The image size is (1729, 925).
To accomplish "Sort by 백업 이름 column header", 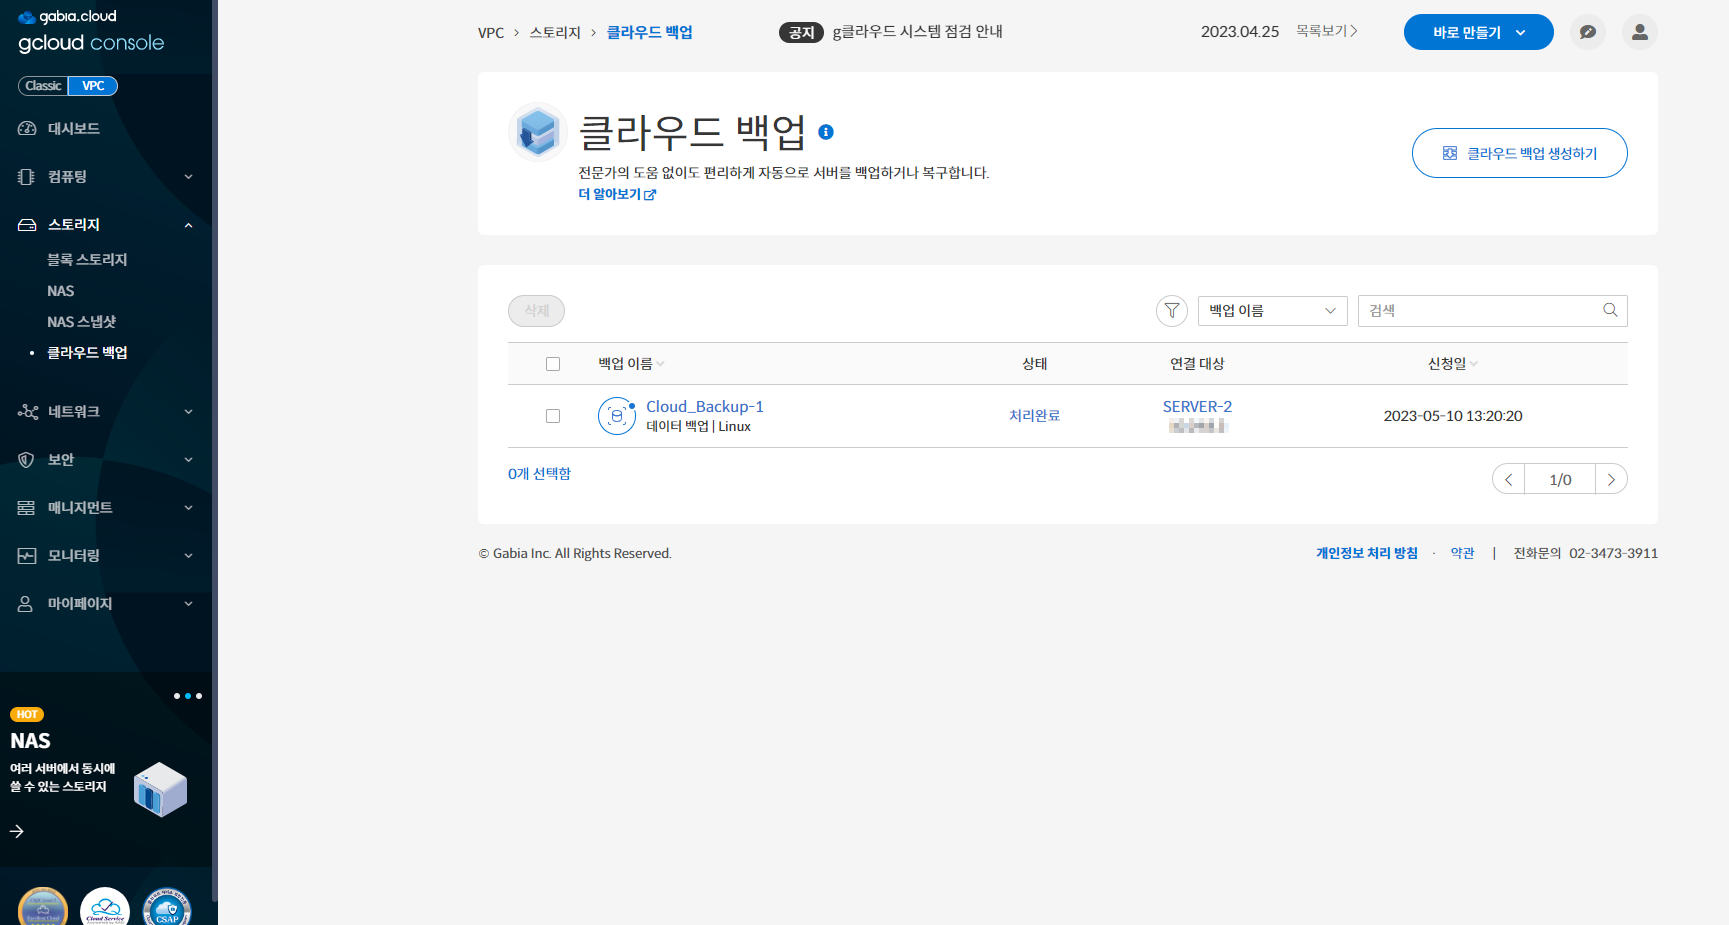I will tap(631, 364).
